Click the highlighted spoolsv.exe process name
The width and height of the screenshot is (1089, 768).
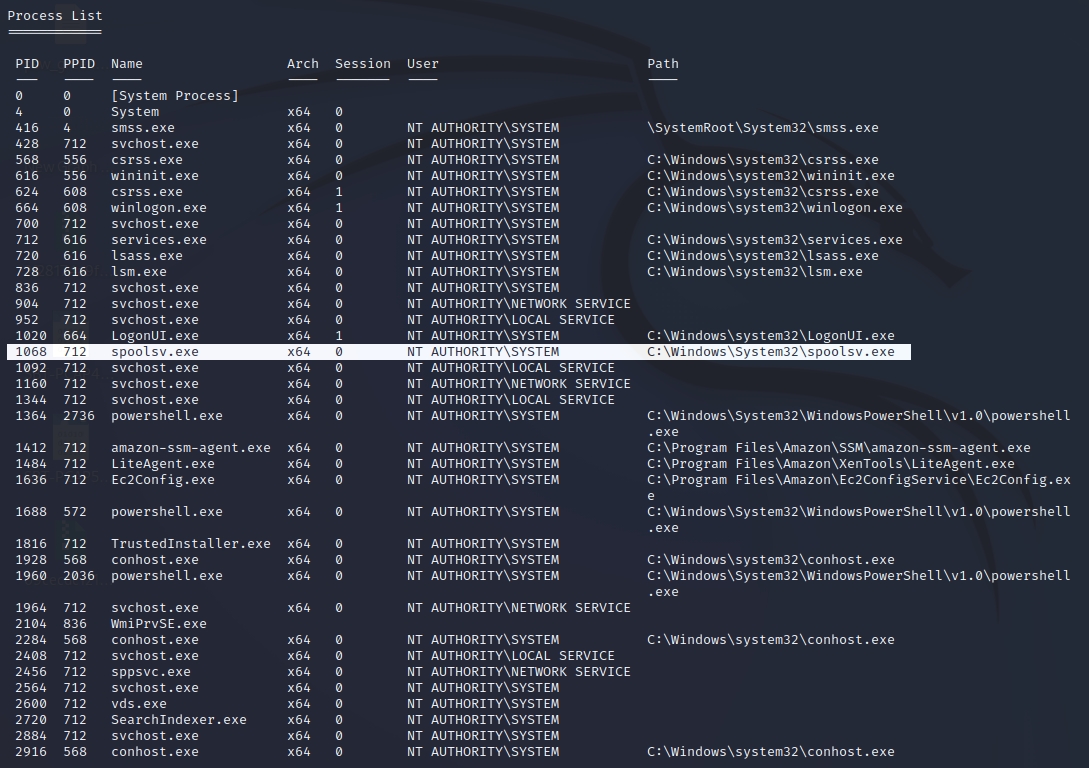[x=155, y=352]
